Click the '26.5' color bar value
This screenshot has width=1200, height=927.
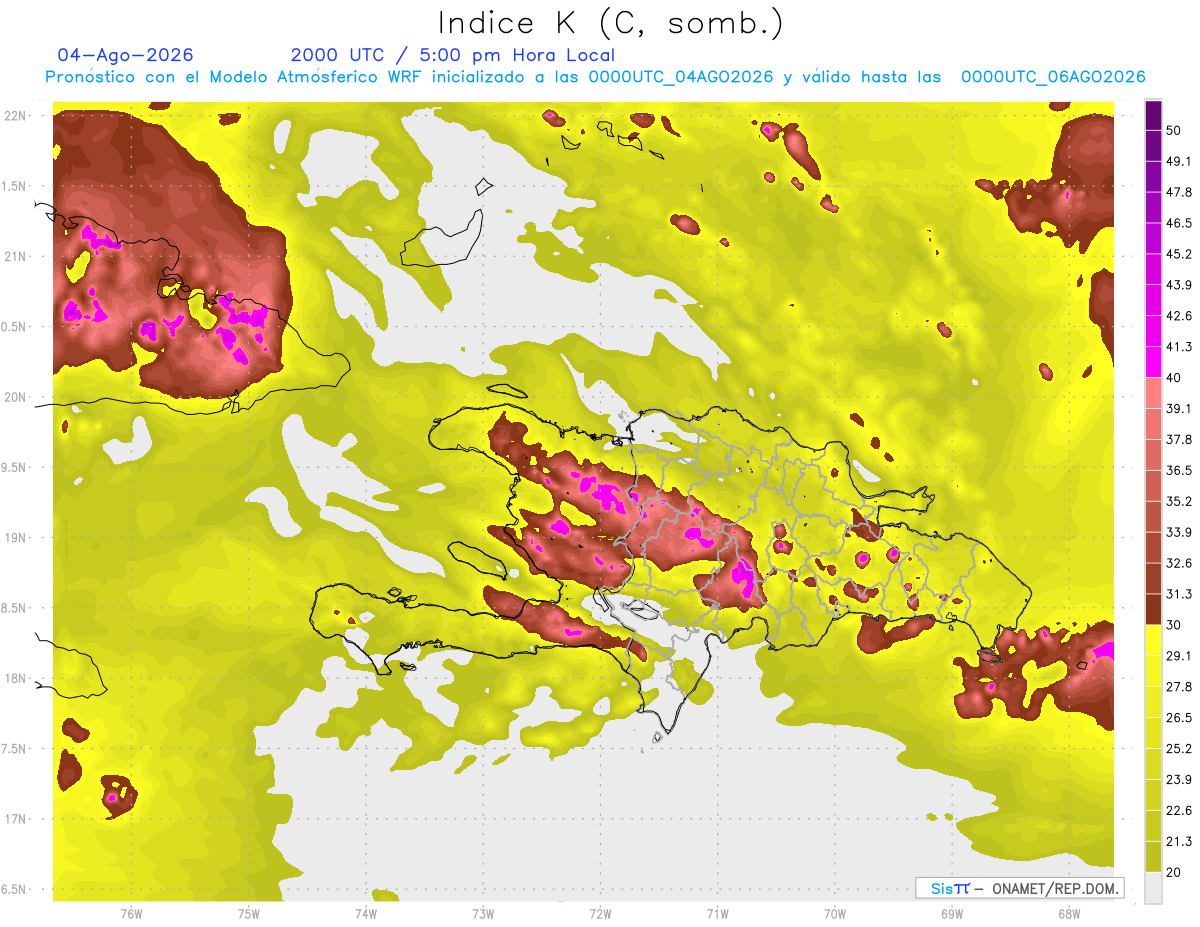(1179, 718)
